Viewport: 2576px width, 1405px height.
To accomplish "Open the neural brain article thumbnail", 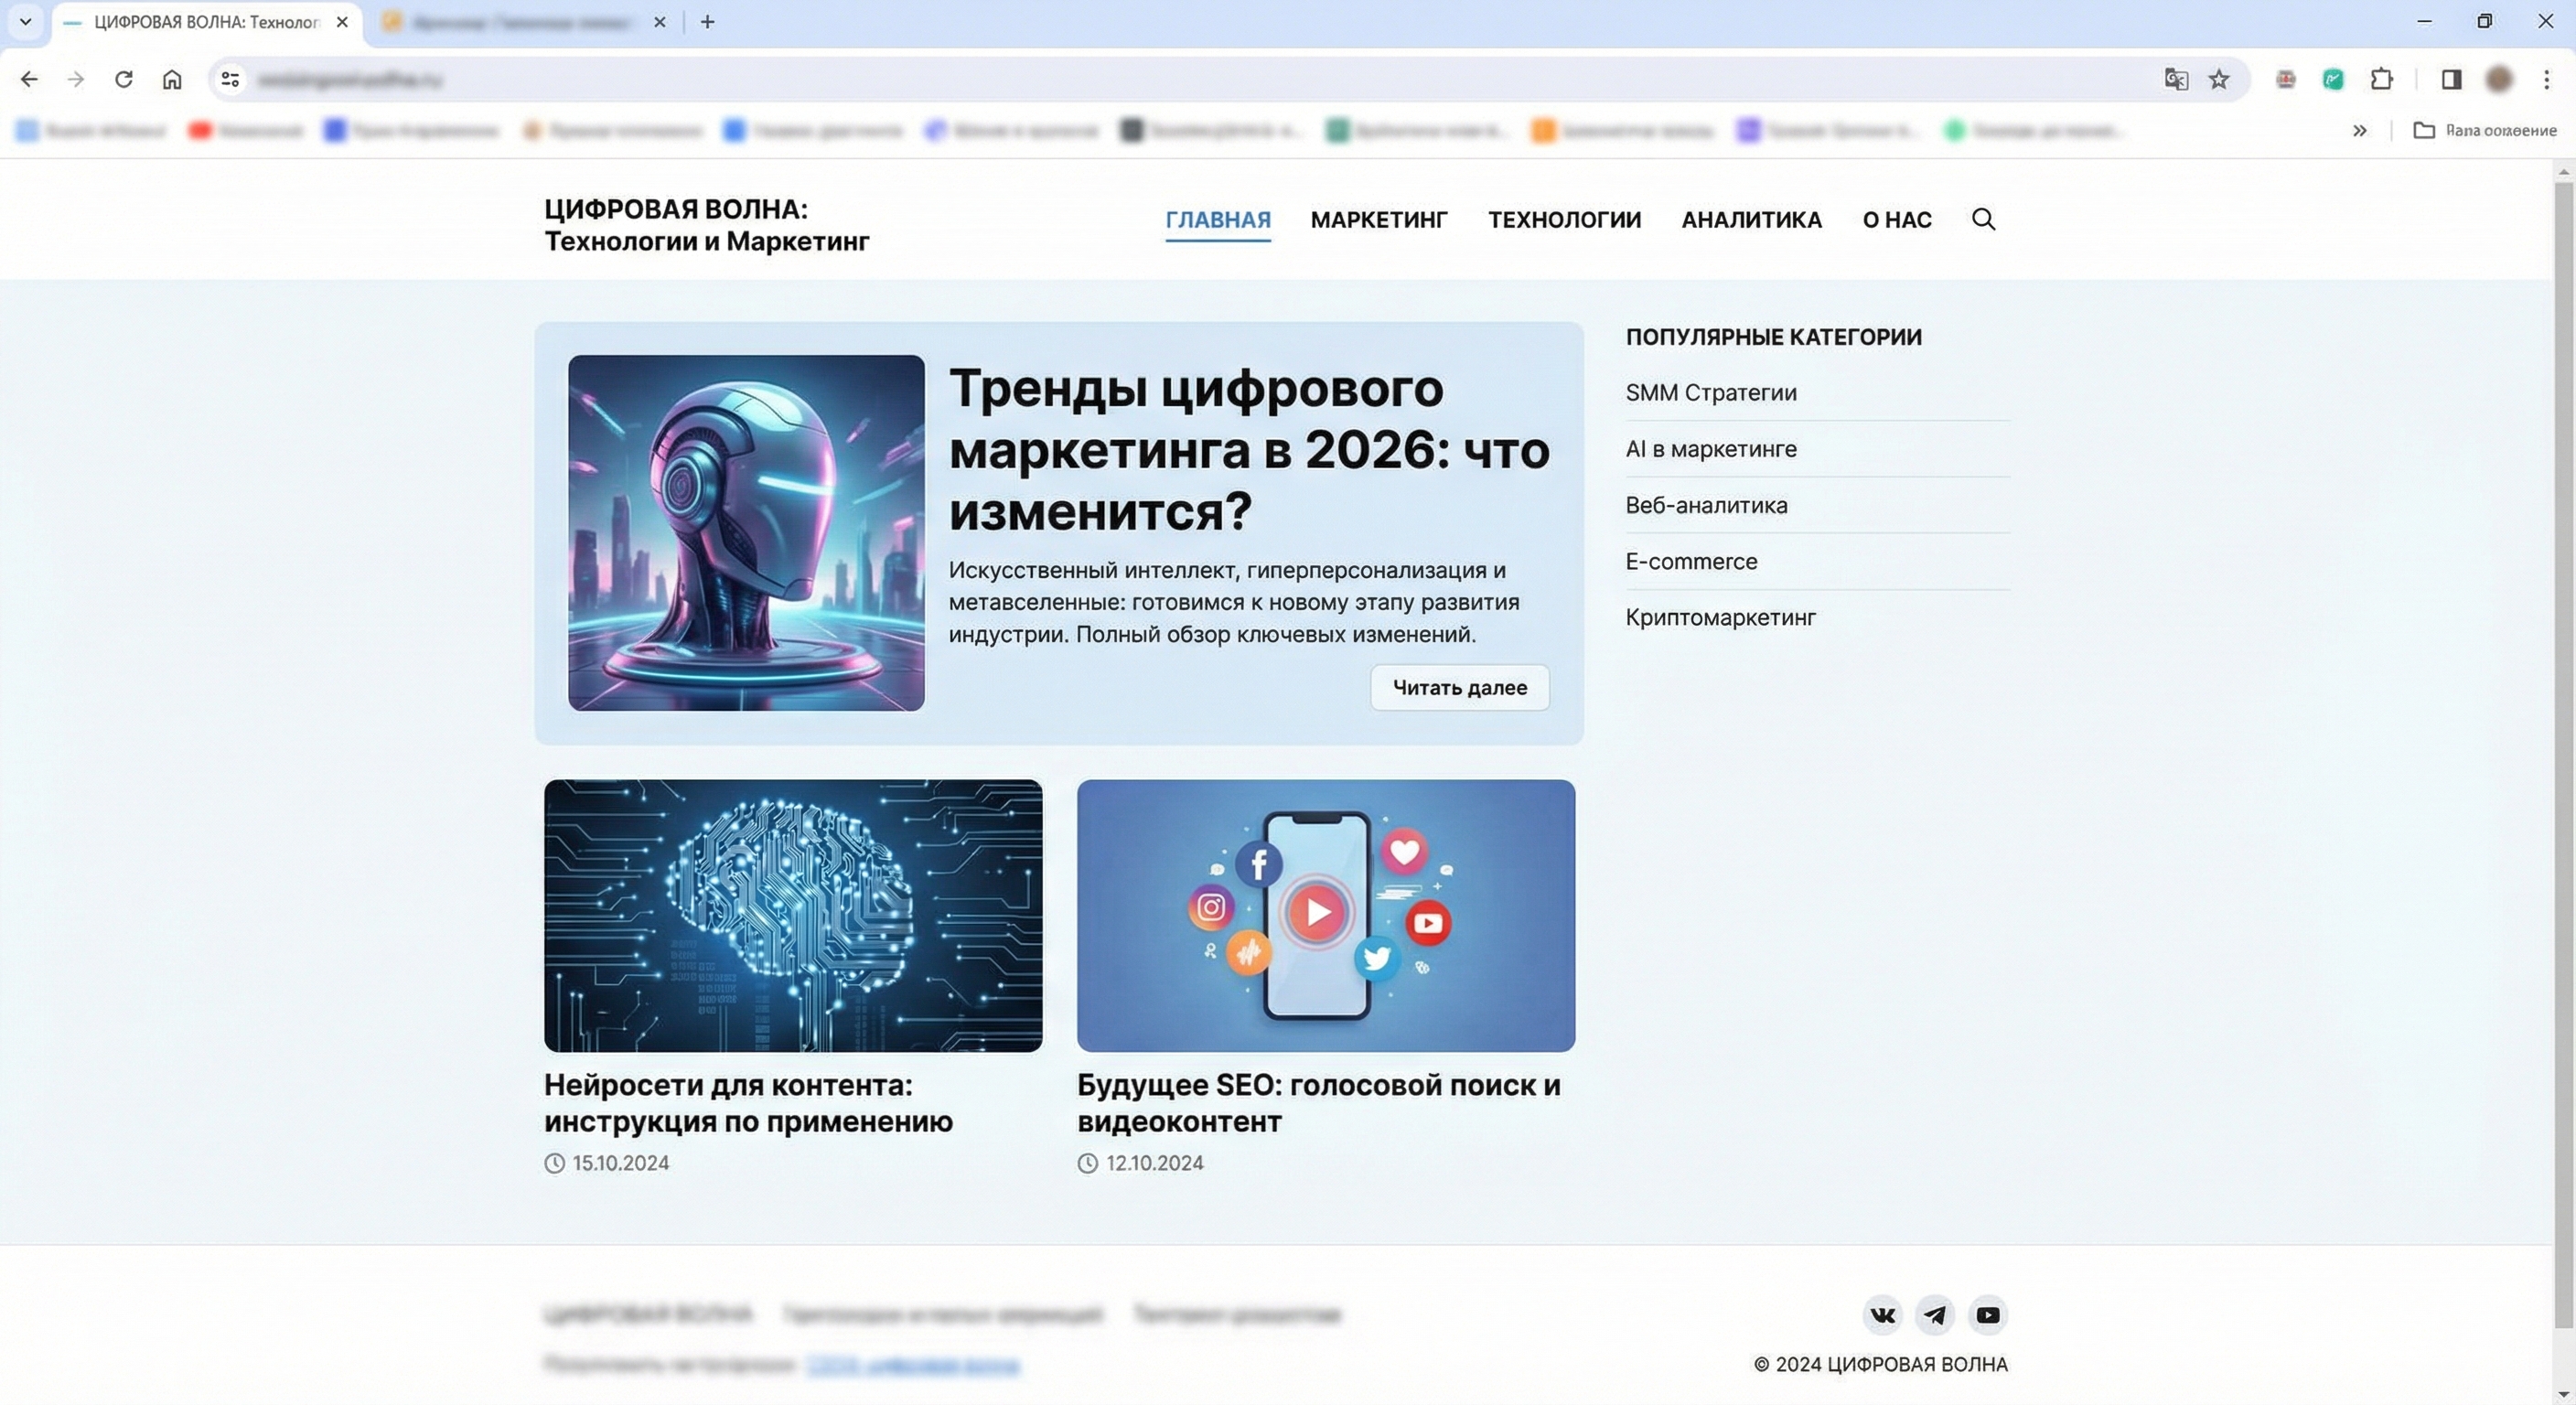I will (x=792, y=915).
